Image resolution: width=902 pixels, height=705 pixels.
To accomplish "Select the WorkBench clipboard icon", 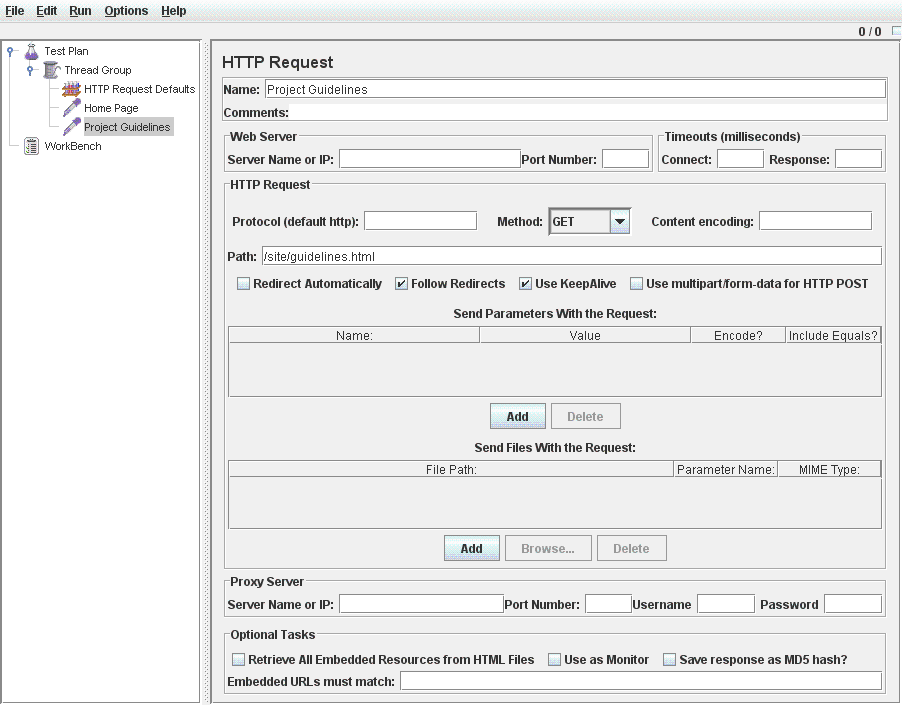I will tap(31, 146).
